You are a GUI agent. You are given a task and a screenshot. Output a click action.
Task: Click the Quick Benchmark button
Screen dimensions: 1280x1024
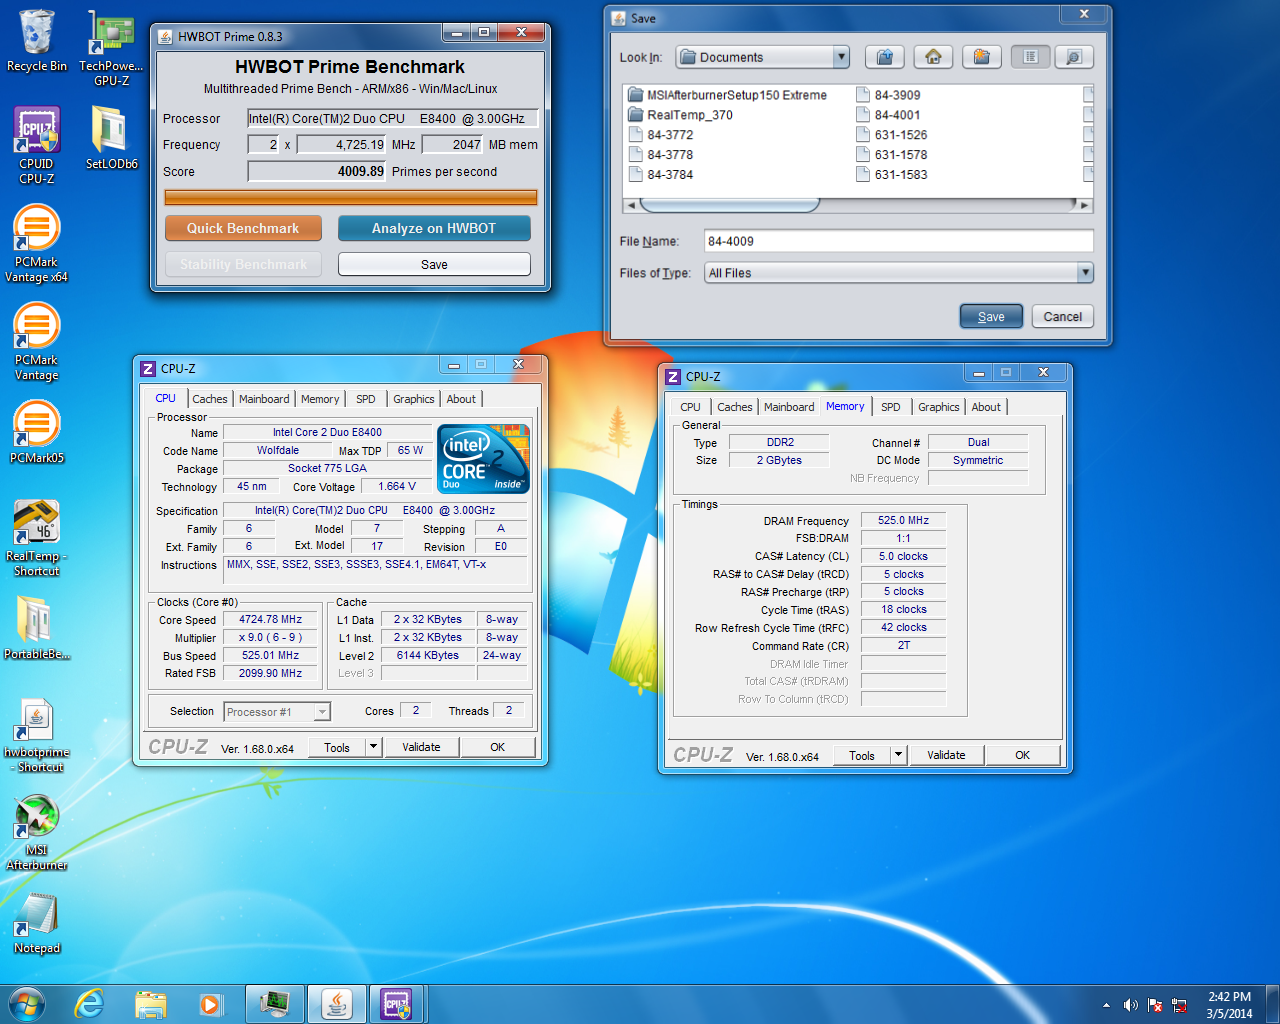(243, 228)
